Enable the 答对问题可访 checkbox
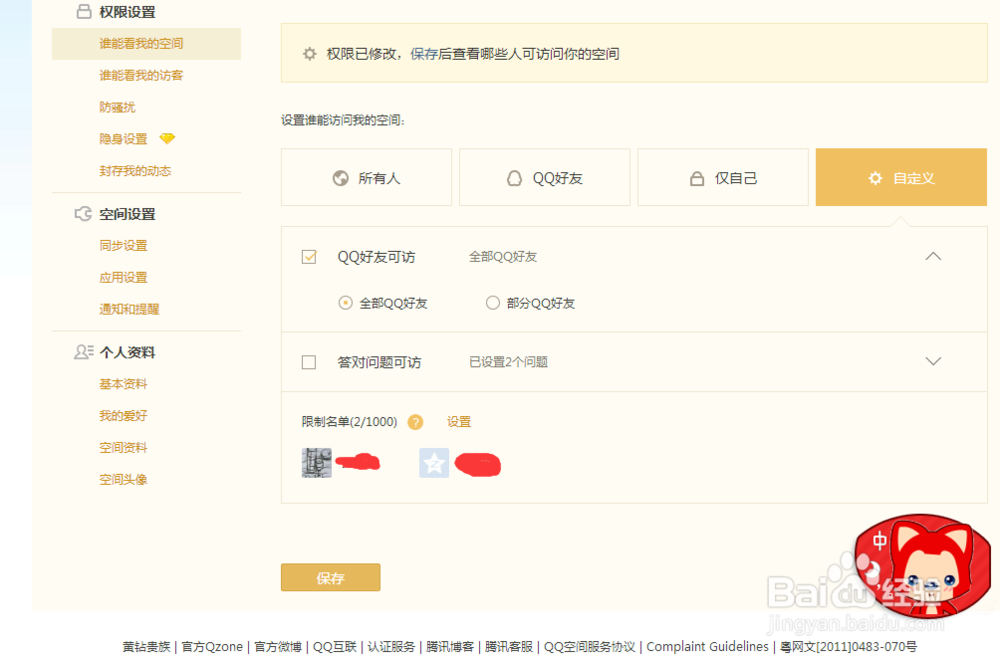1000x658 pixels. (x=309, y=362)
